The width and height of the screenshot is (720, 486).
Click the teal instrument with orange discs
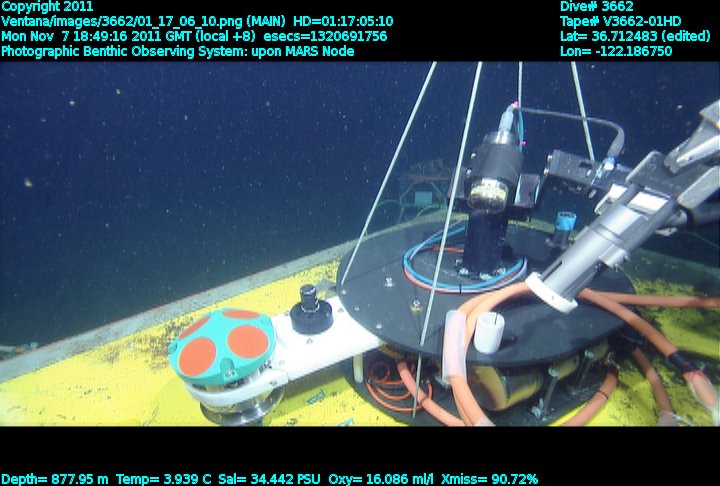(x=222, y=345)
